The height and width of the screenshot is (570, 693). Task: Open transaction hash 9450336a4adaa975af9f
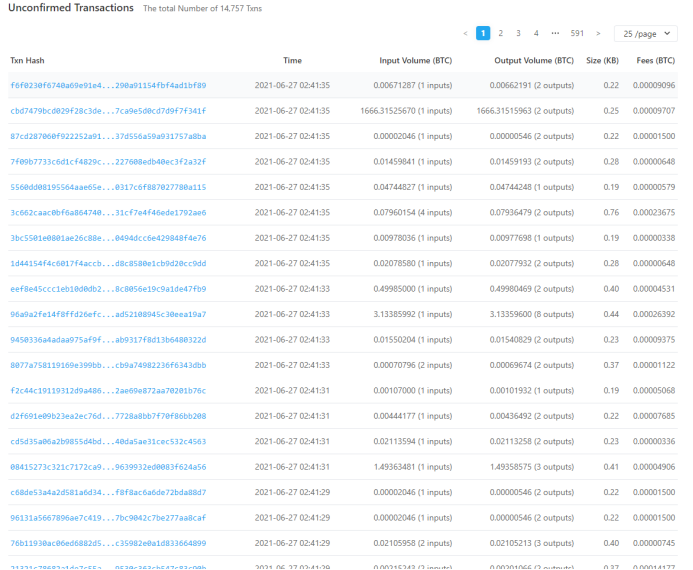coord(108,340)
